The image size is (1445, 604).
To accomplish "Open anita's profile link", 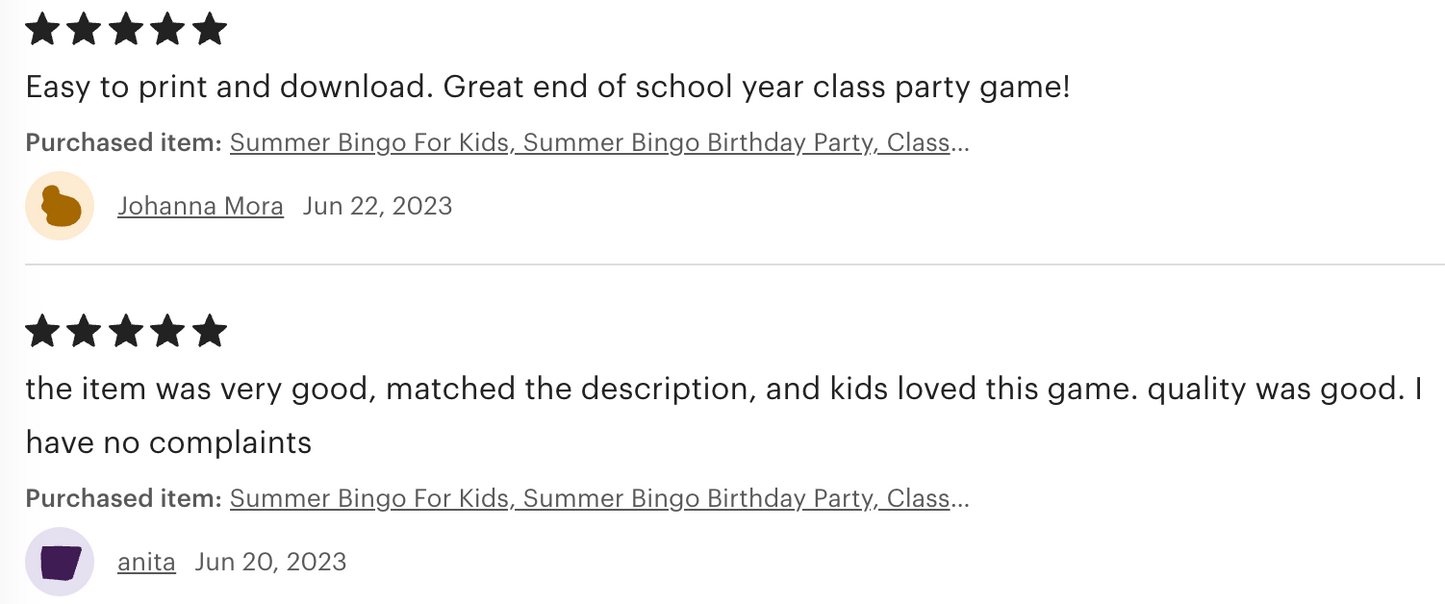I will 146,562.
